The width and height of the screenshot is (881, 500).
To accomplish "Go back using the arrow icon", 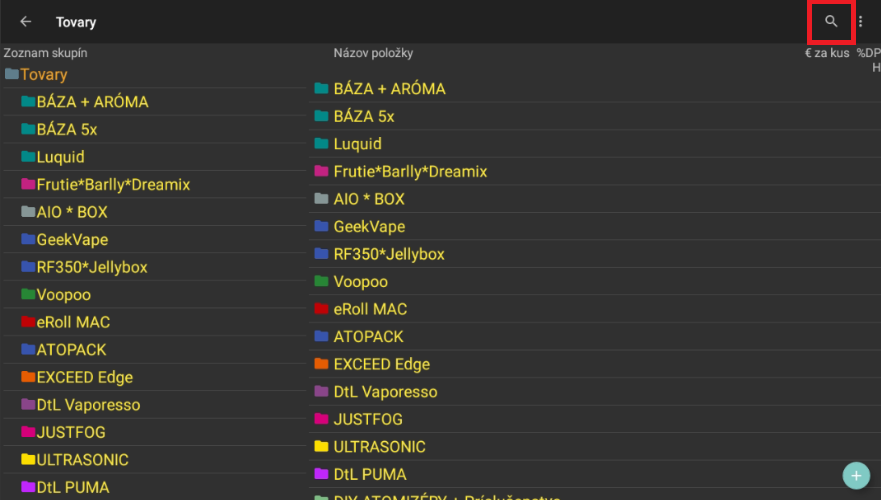I will click(x=26, y=21).
